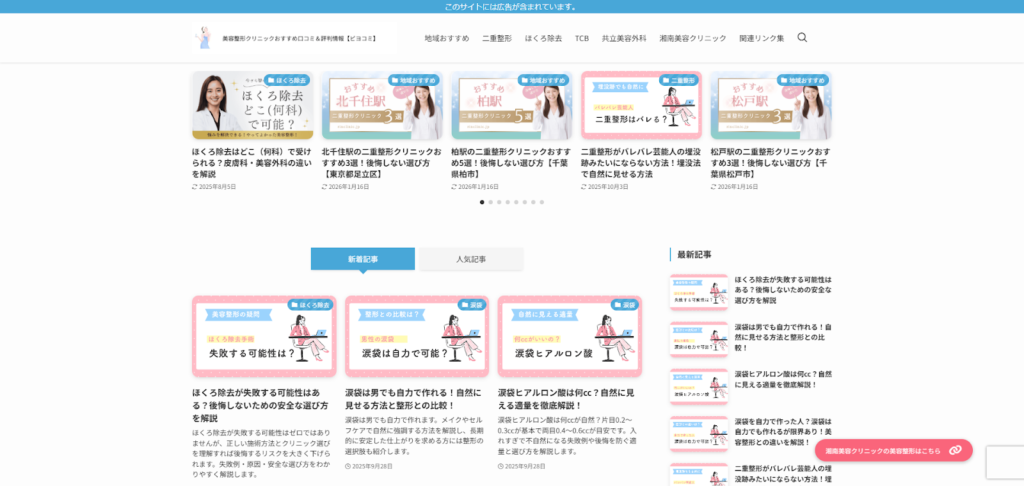
Task: Open sidebar article 涙袋は男でも自力で作れる
Action: point(783,337)
